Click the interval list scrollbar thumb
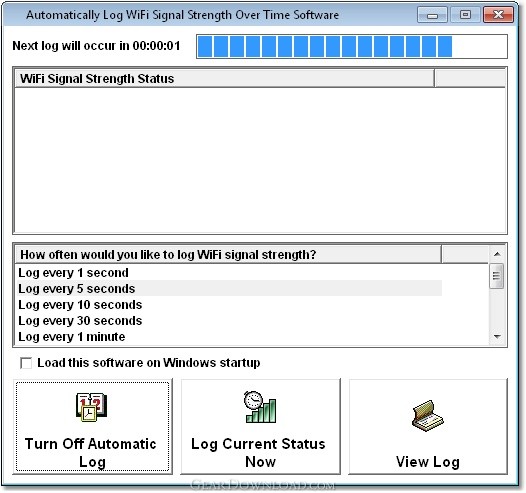Screen dimensions: 526x493 click(x=496, y=276)
